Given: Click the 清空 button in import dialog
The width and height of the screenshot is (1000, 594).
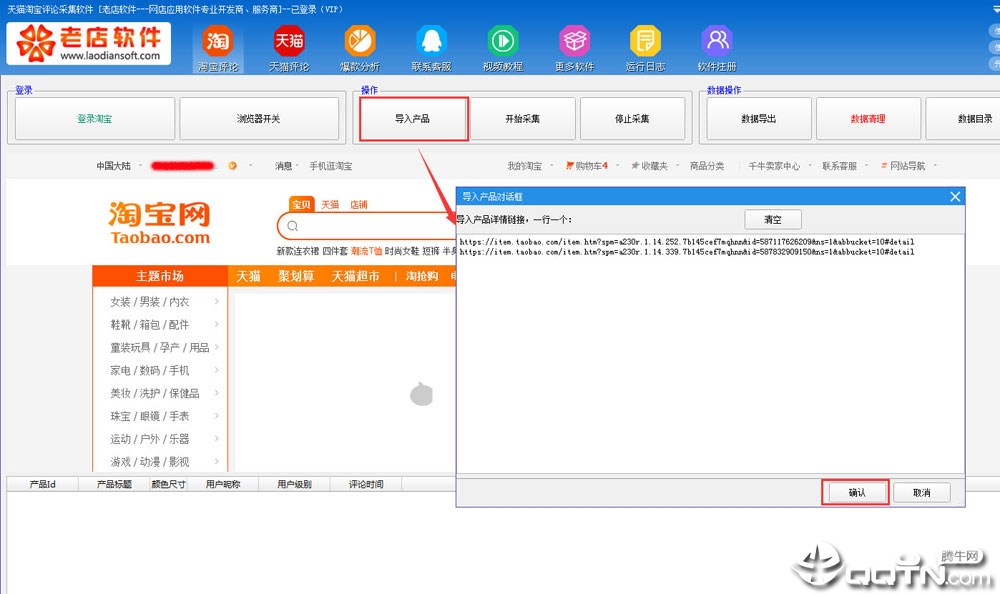Looking at the screenshot, I should 773,219.
